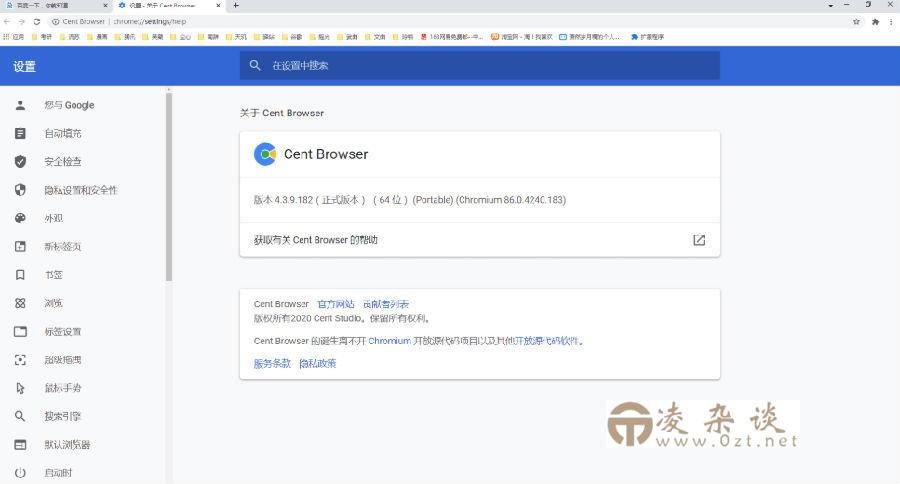
Task: Close the 设置 settings tab
Action: (218, 5)
